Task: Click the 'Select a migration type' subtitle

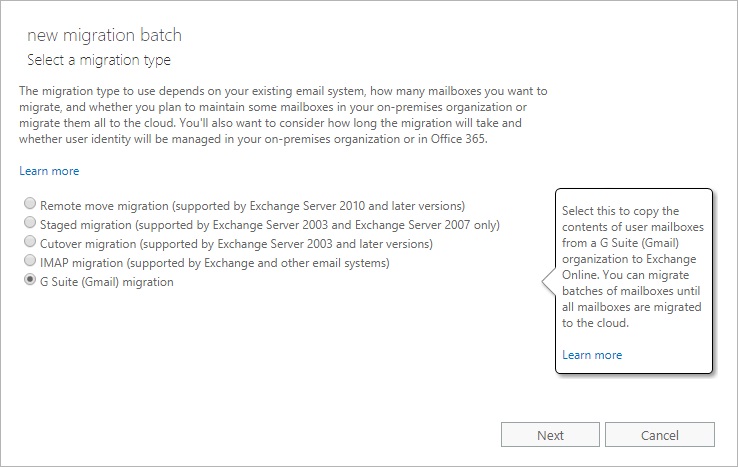Action: 99,60
